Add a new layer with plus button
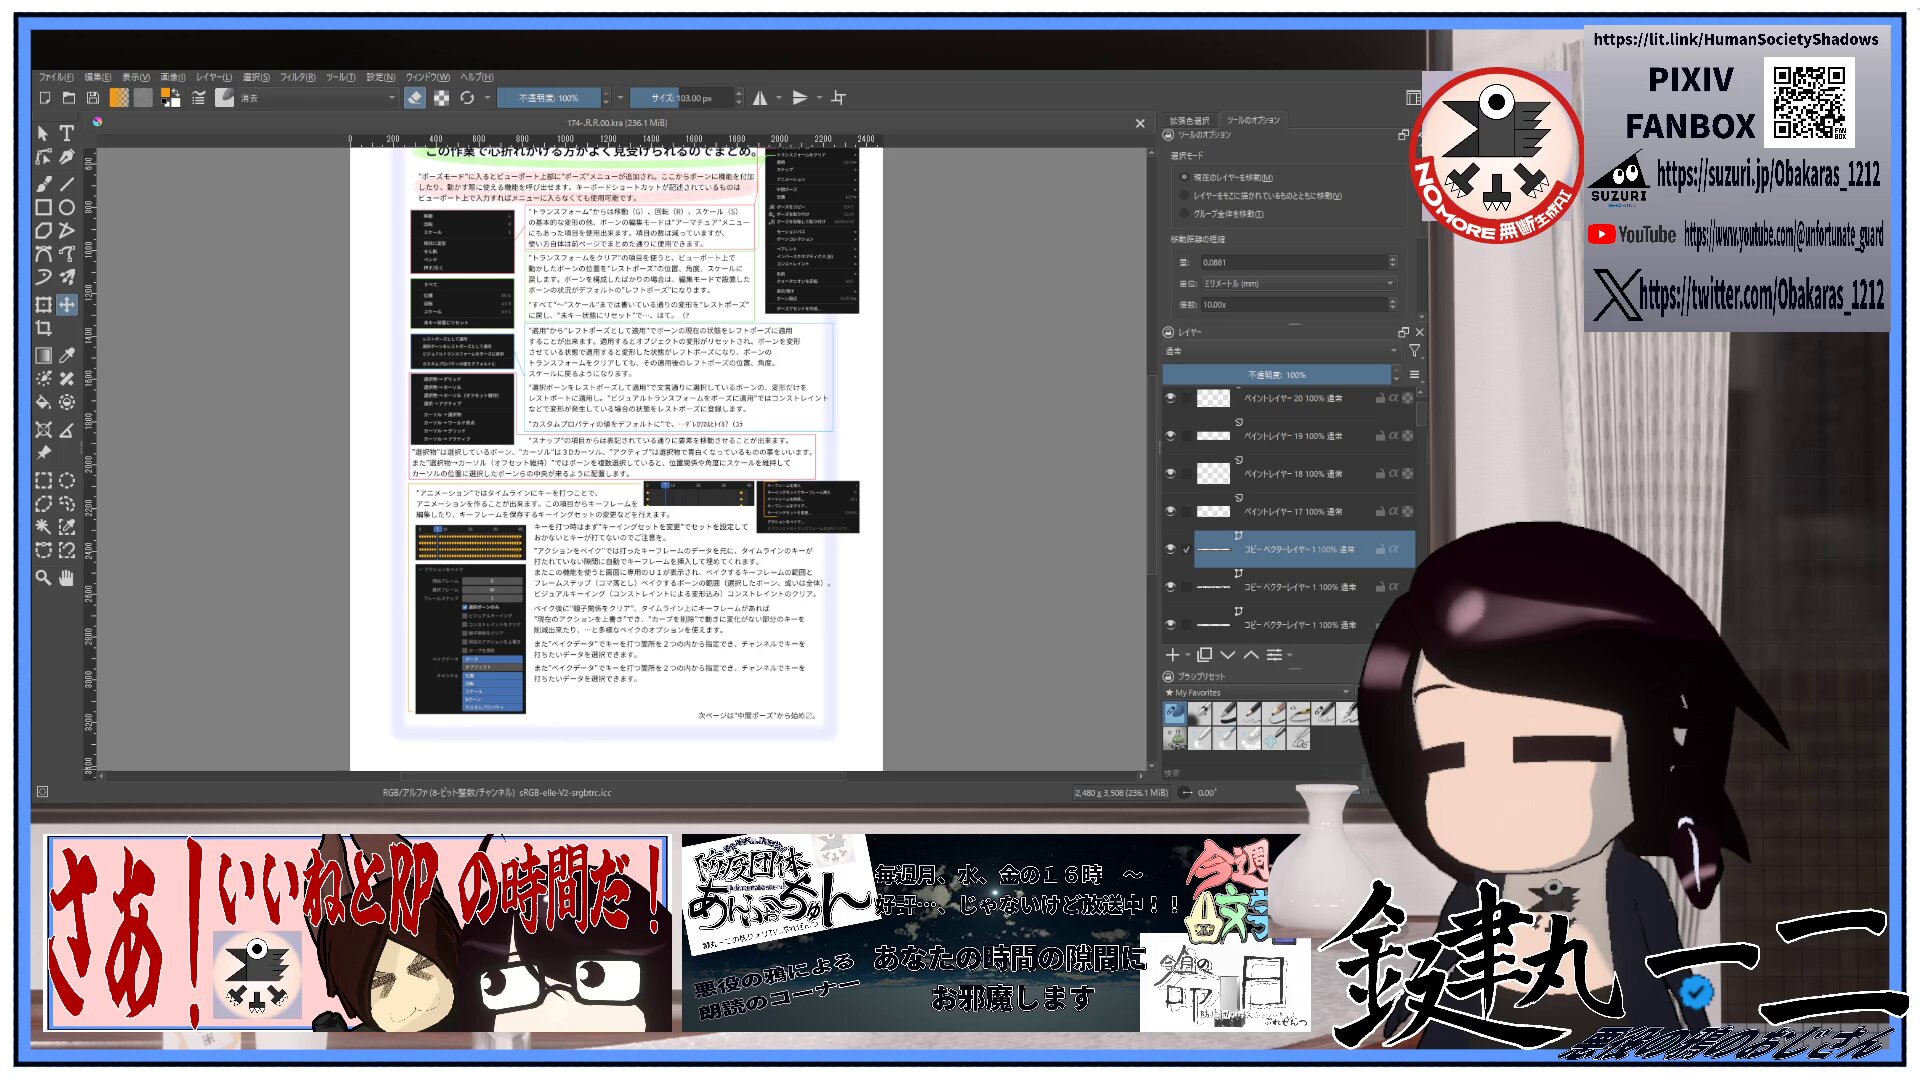 click(1172, 655)
